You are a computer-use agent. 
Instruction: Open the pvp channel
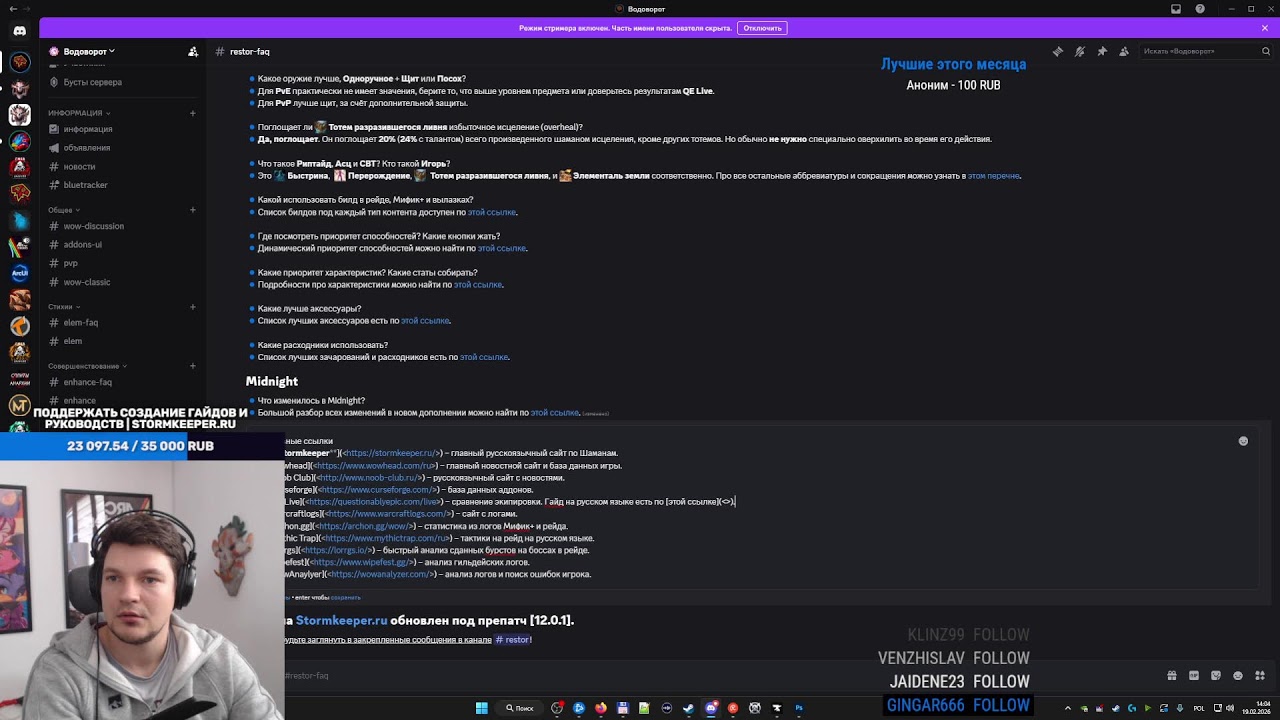click(70, 263)
